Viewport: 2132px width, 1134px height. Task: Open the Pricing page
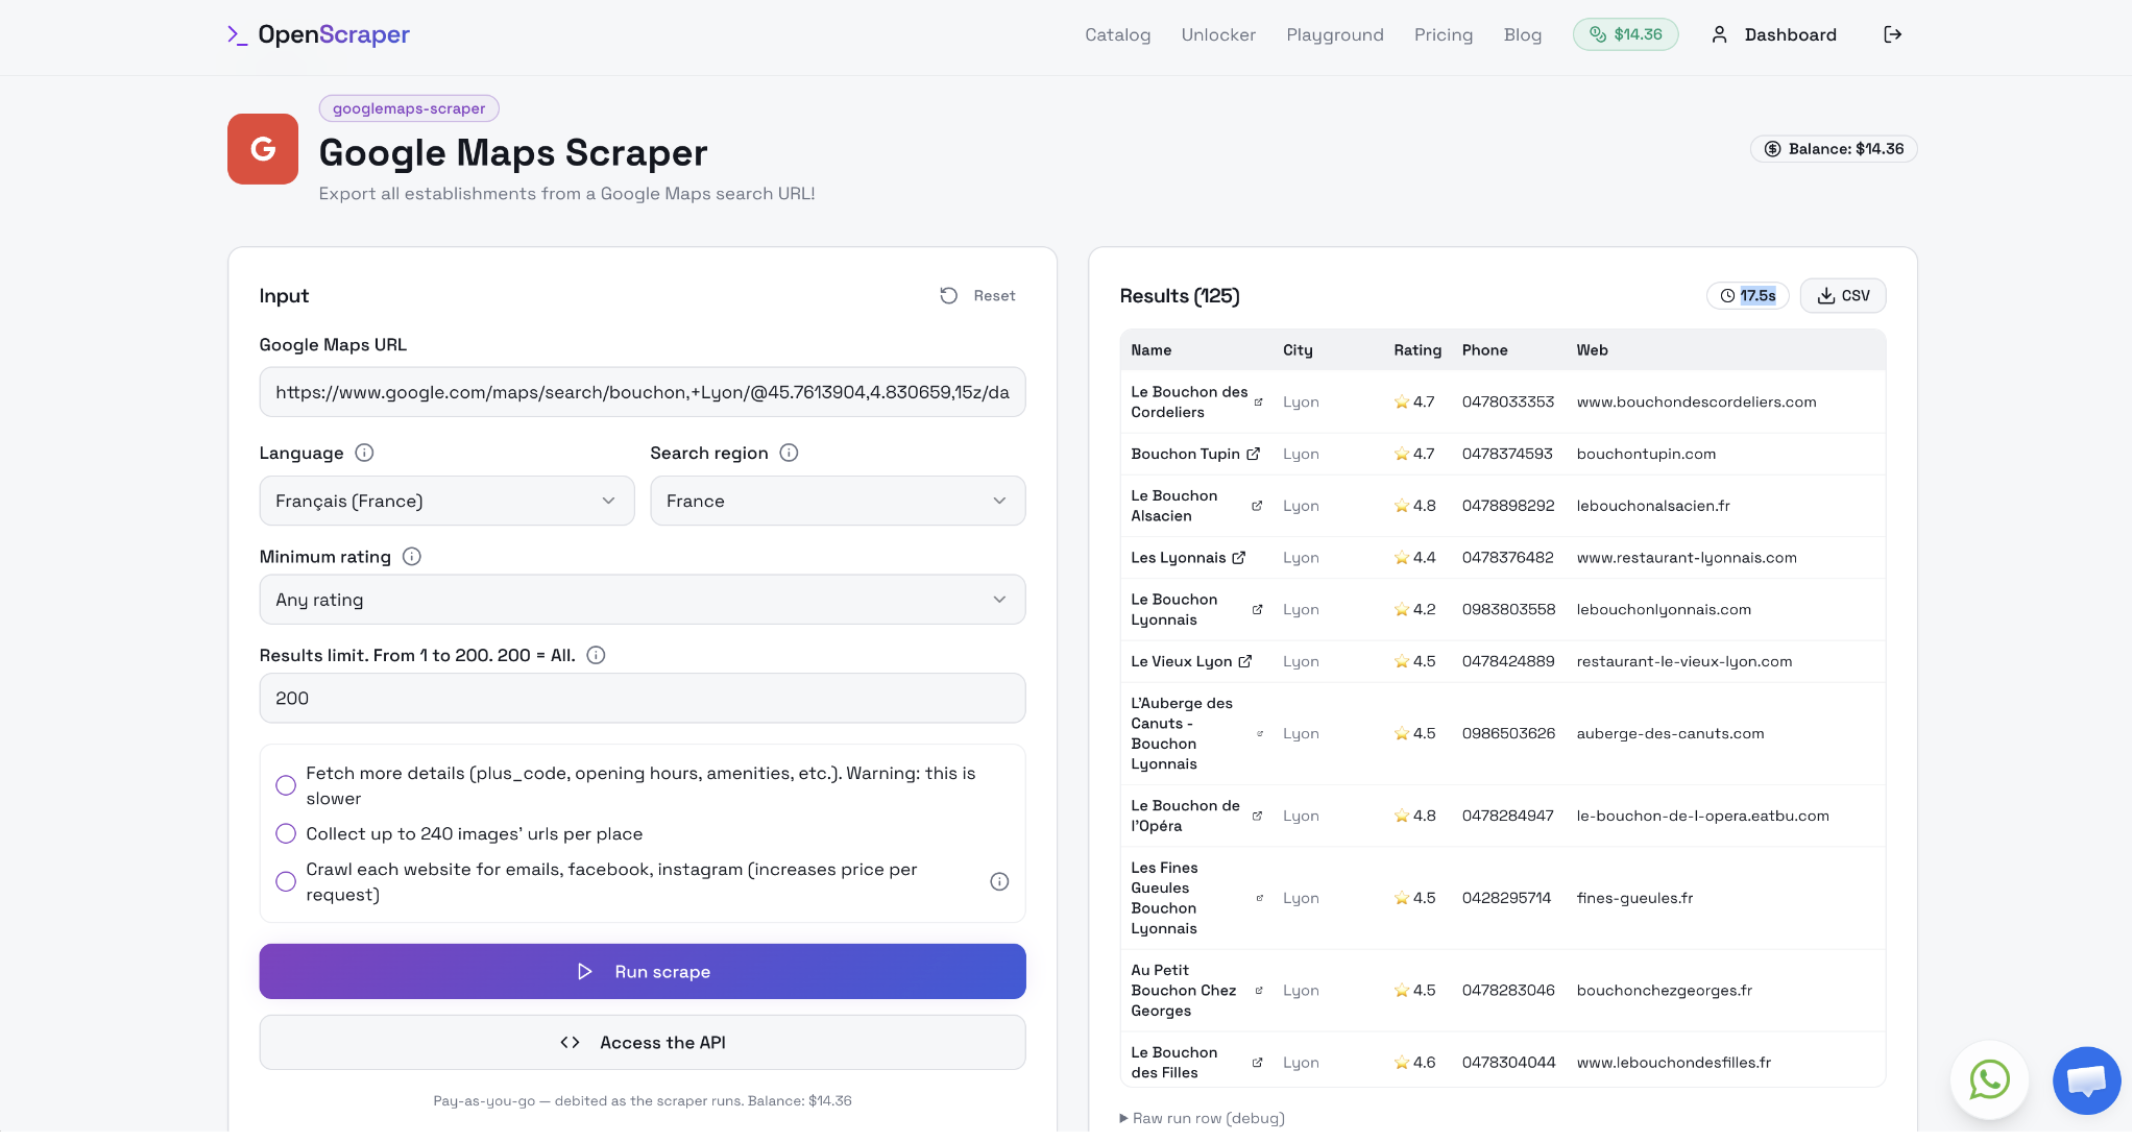pos(1443,35)
